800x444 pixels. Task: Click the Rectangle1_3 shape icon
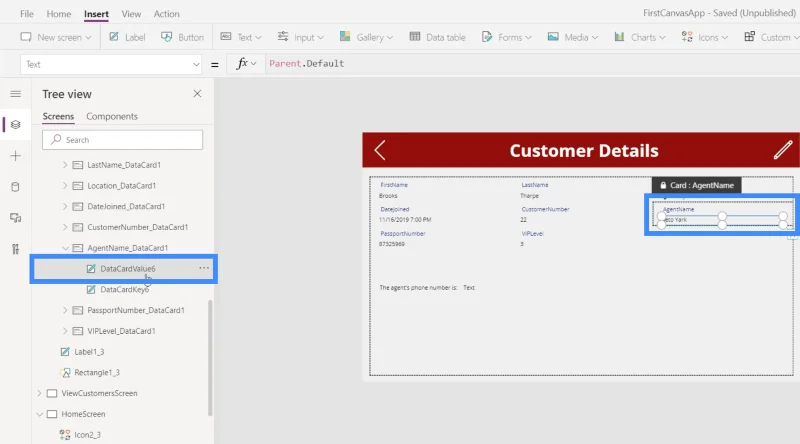pyautogui.click(x=65, y=373)
